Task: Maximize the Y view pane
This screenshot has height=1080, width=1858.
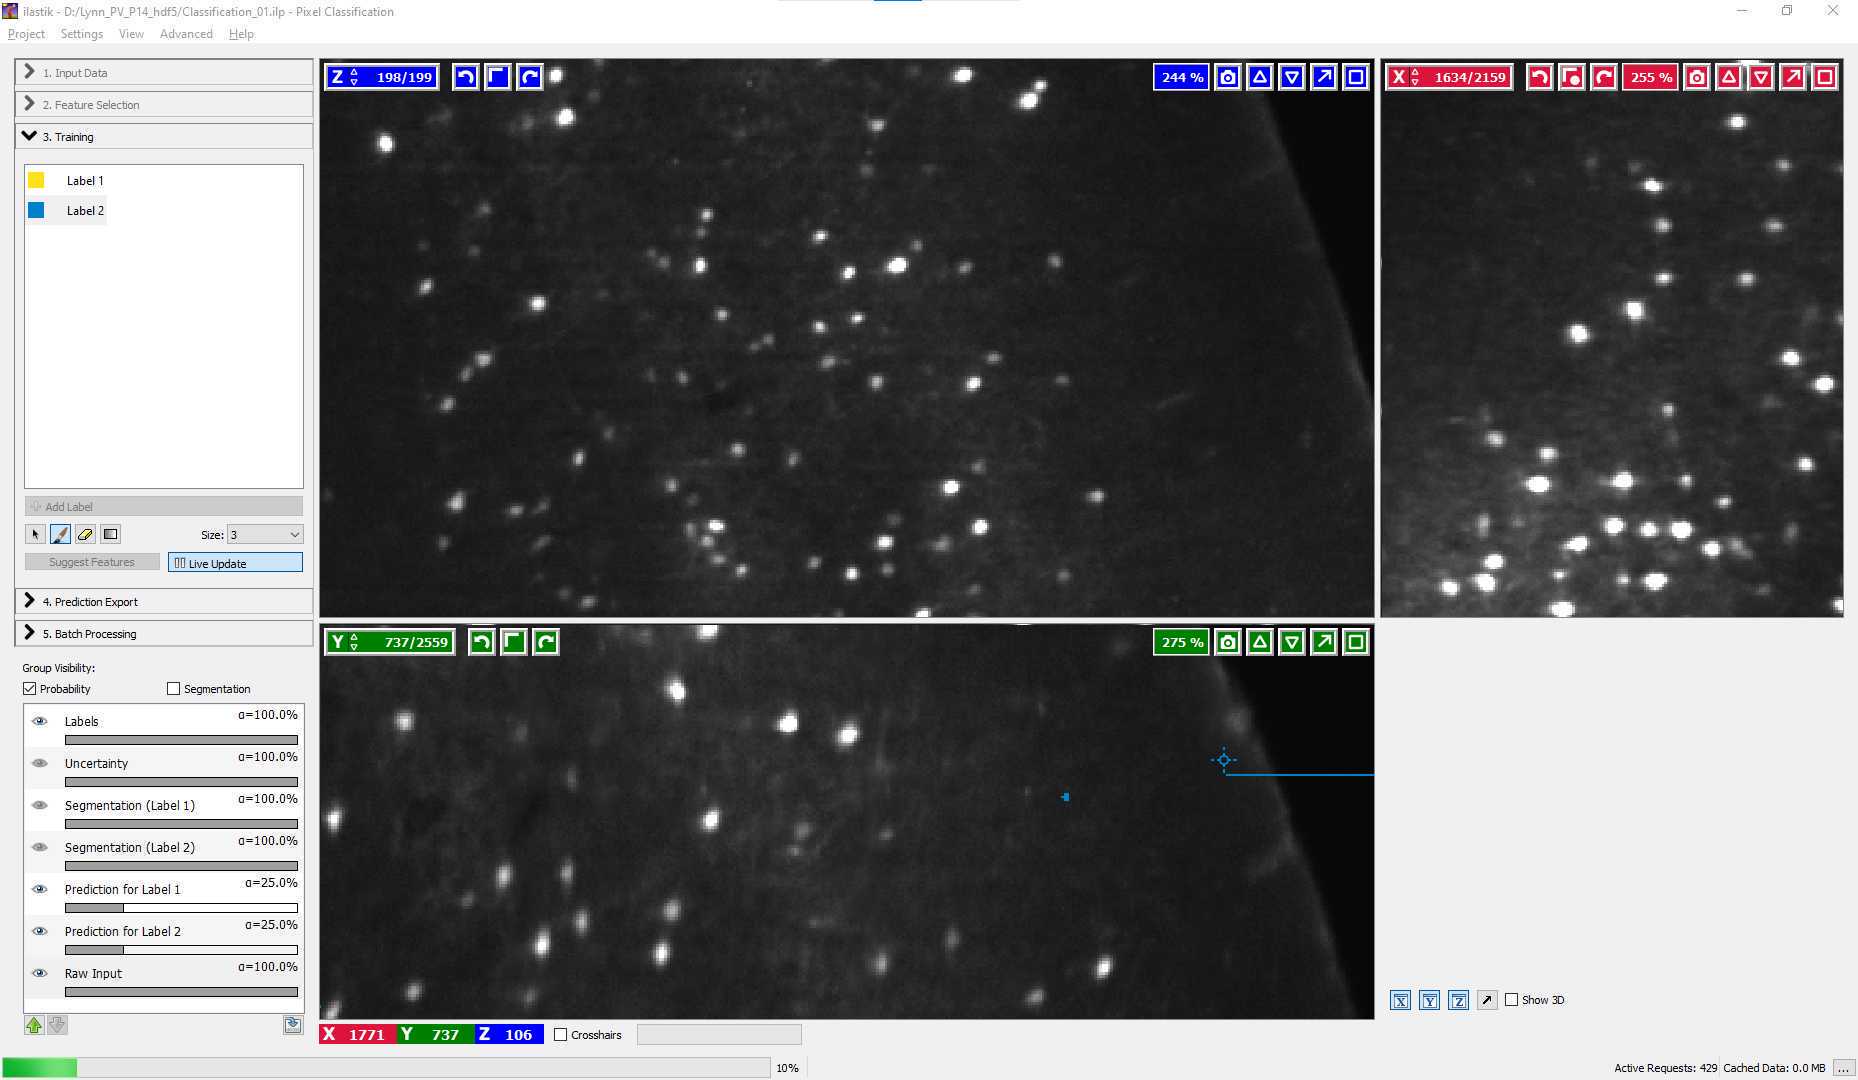Action: 1356,642
